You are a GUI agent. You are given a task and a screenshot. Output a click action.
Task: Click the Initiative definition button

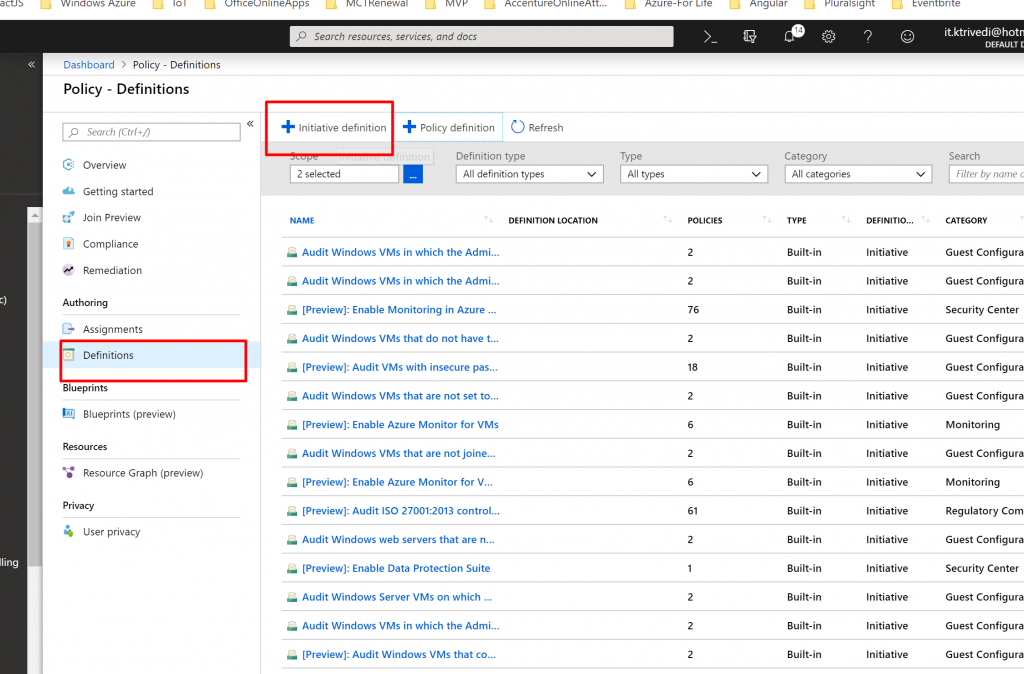[x=334, y=128]
